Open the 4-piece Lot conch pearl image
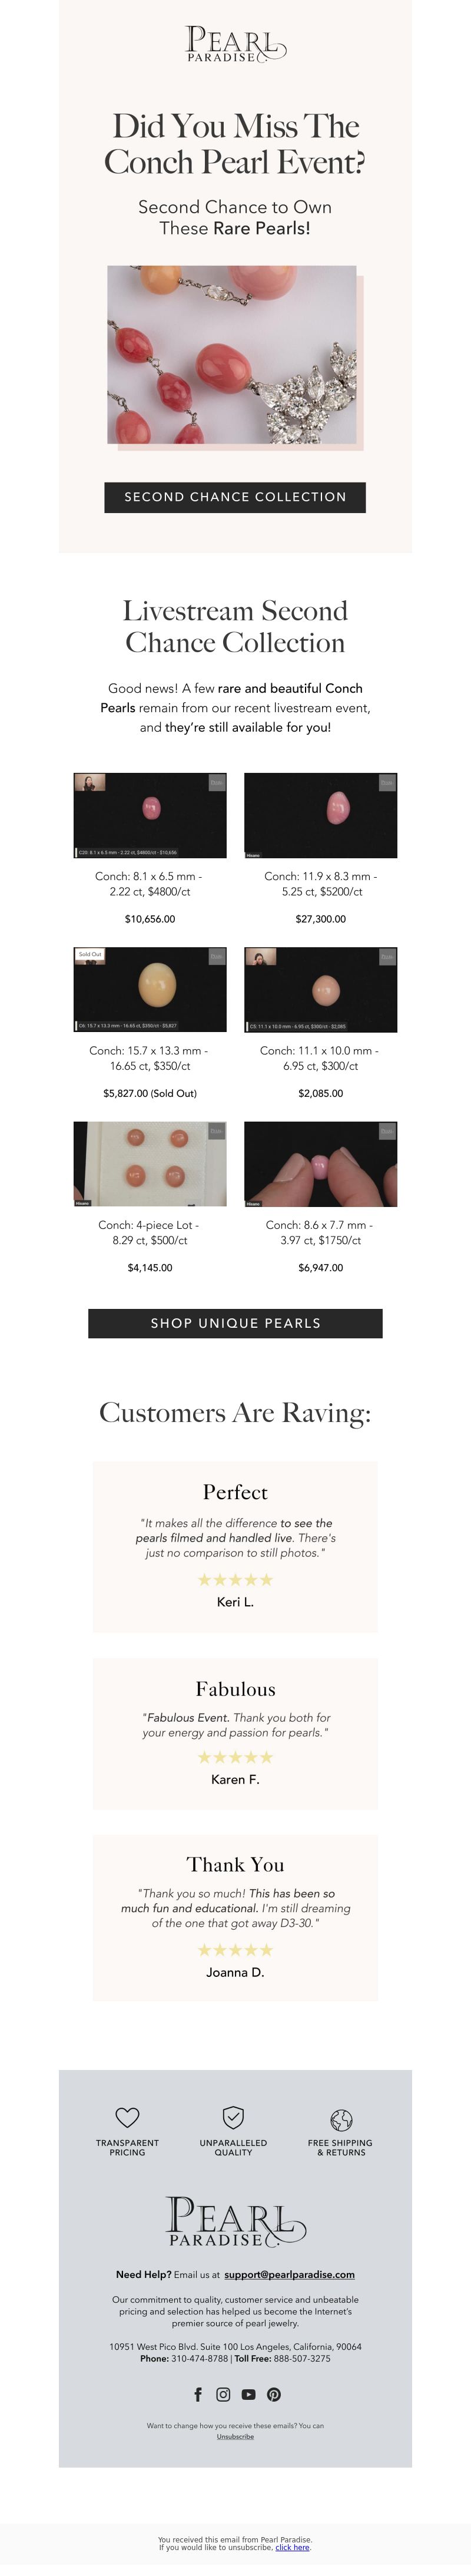 coord(150,1163)
